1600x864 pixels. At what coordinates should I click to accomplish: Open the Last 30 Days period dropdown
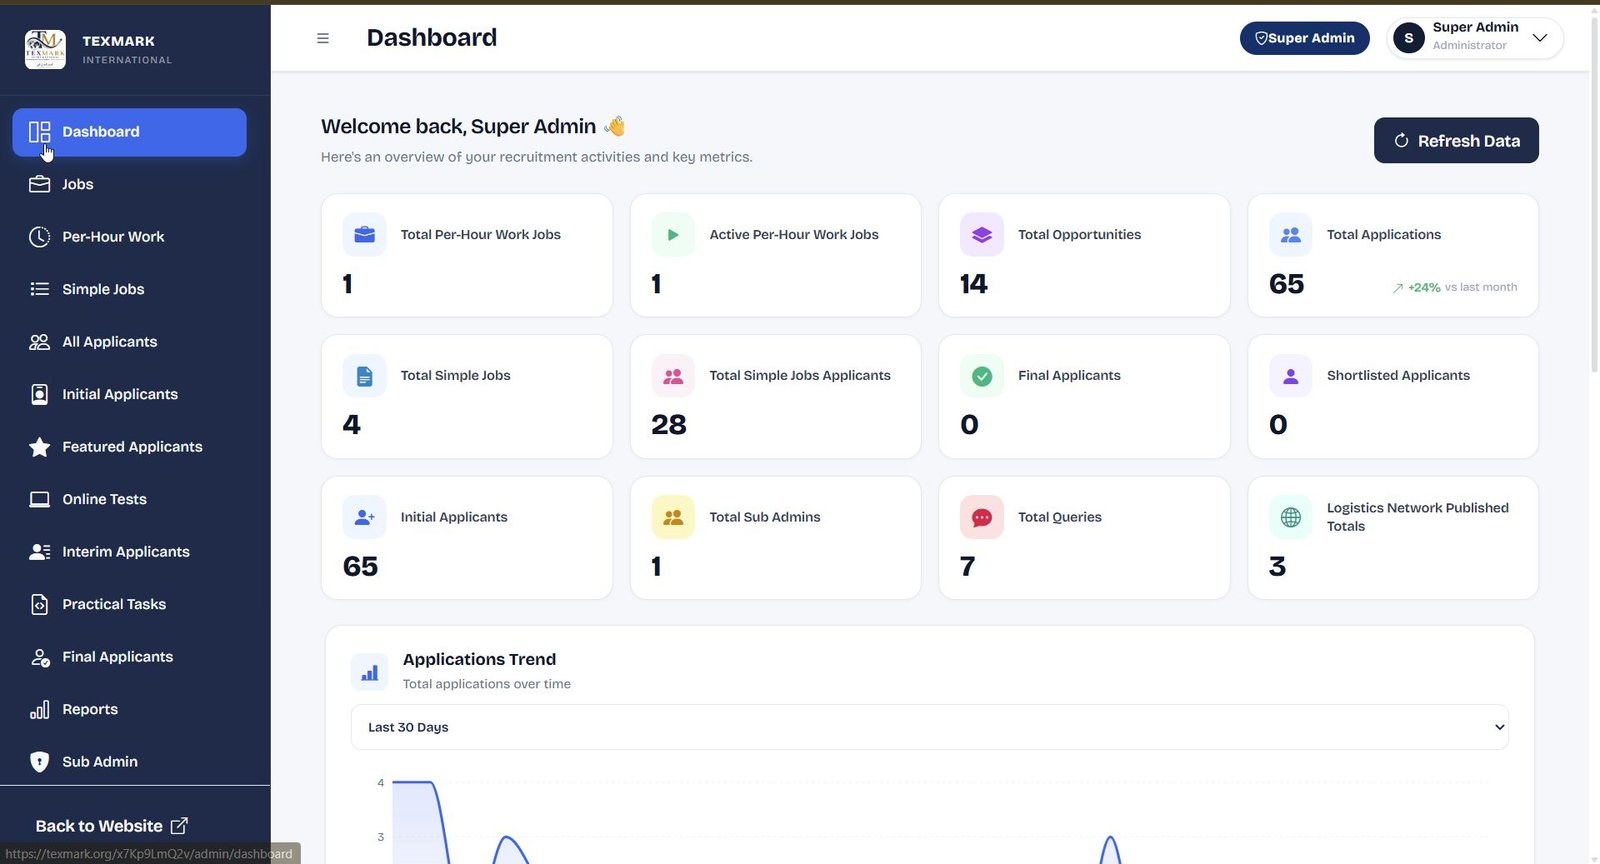[930, 727]
